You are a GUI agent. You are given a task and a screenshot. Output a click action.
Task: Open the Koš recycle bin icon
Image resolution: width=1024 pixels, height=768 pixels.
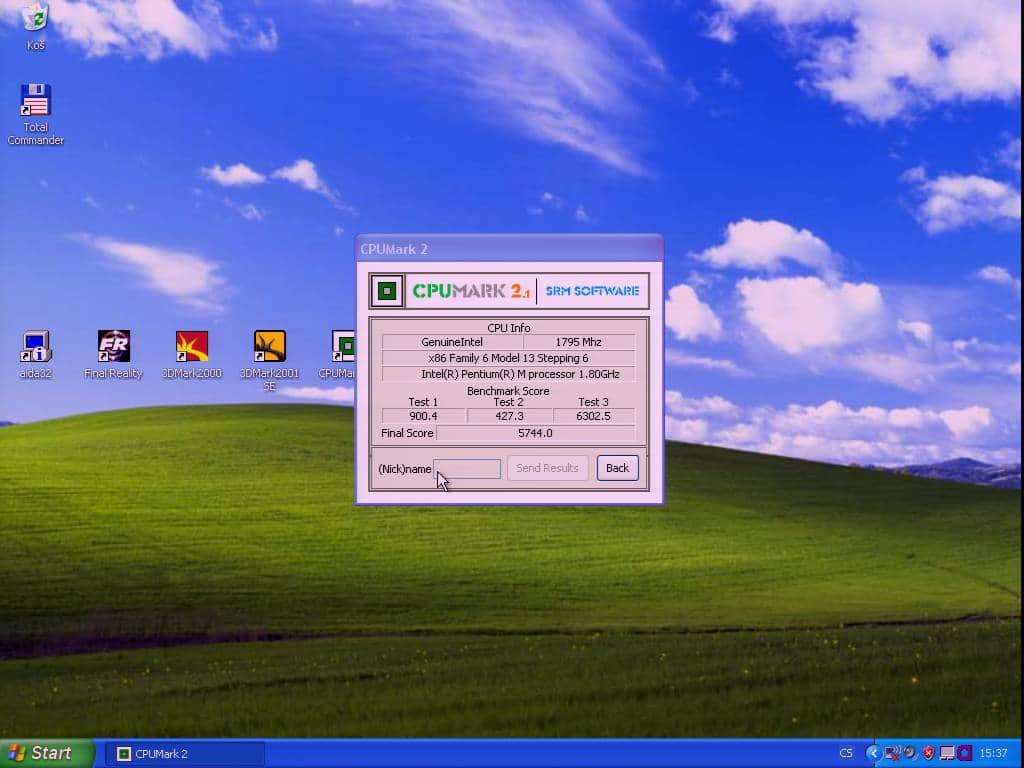click(x=35, y=25)
